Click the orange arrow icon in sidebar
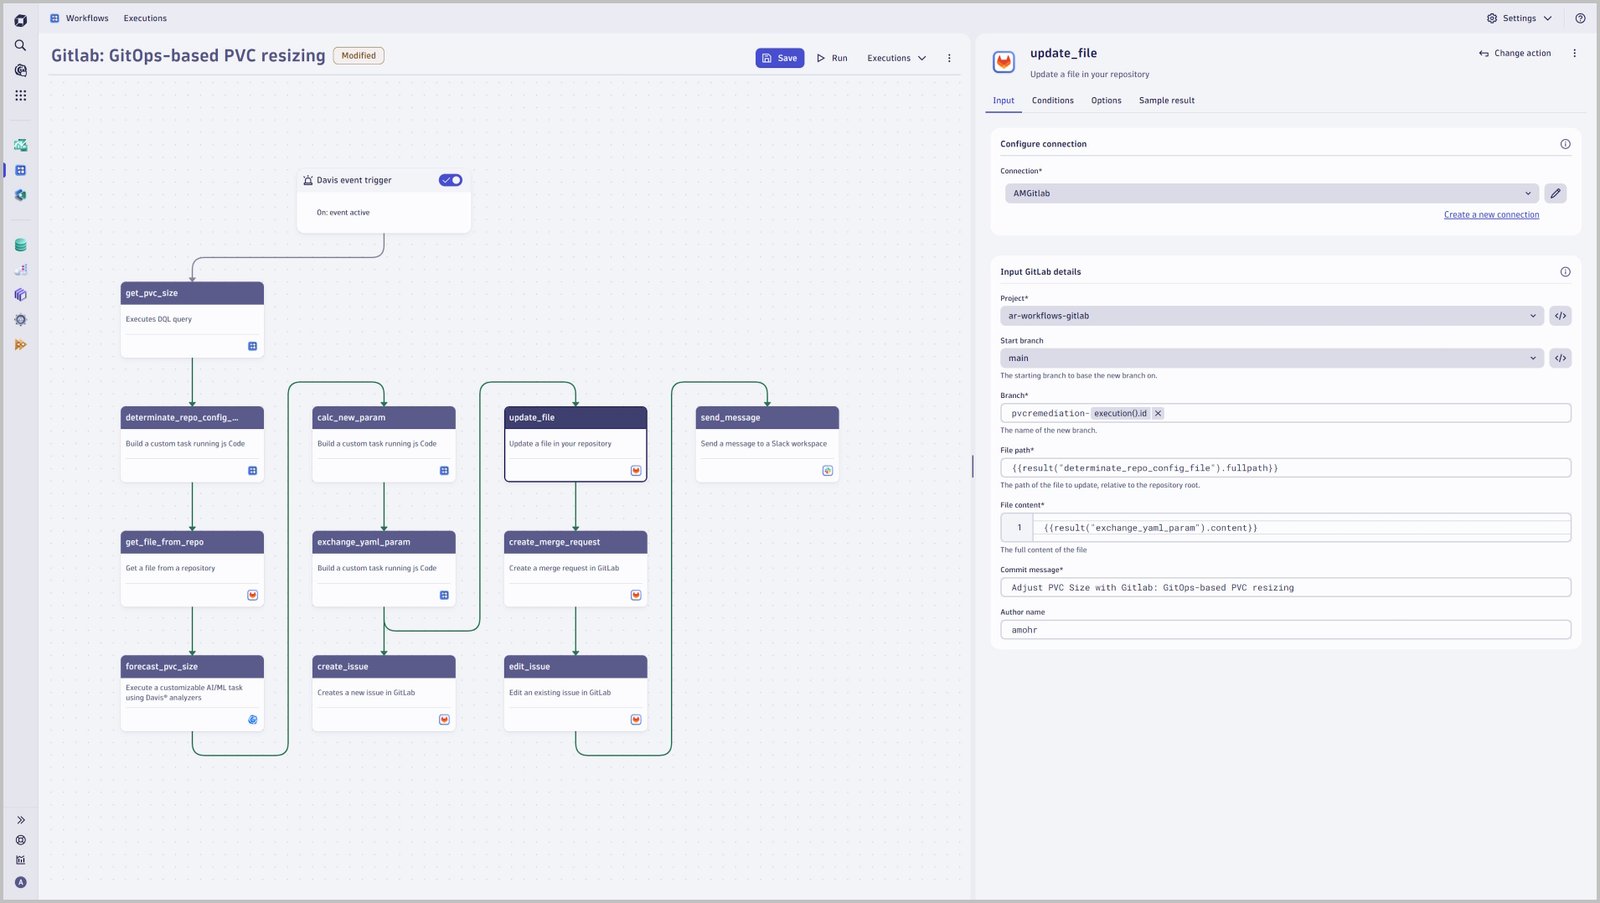Image resolution: width=1600 pixels, height=903 pixels. (x=20, y=345)
